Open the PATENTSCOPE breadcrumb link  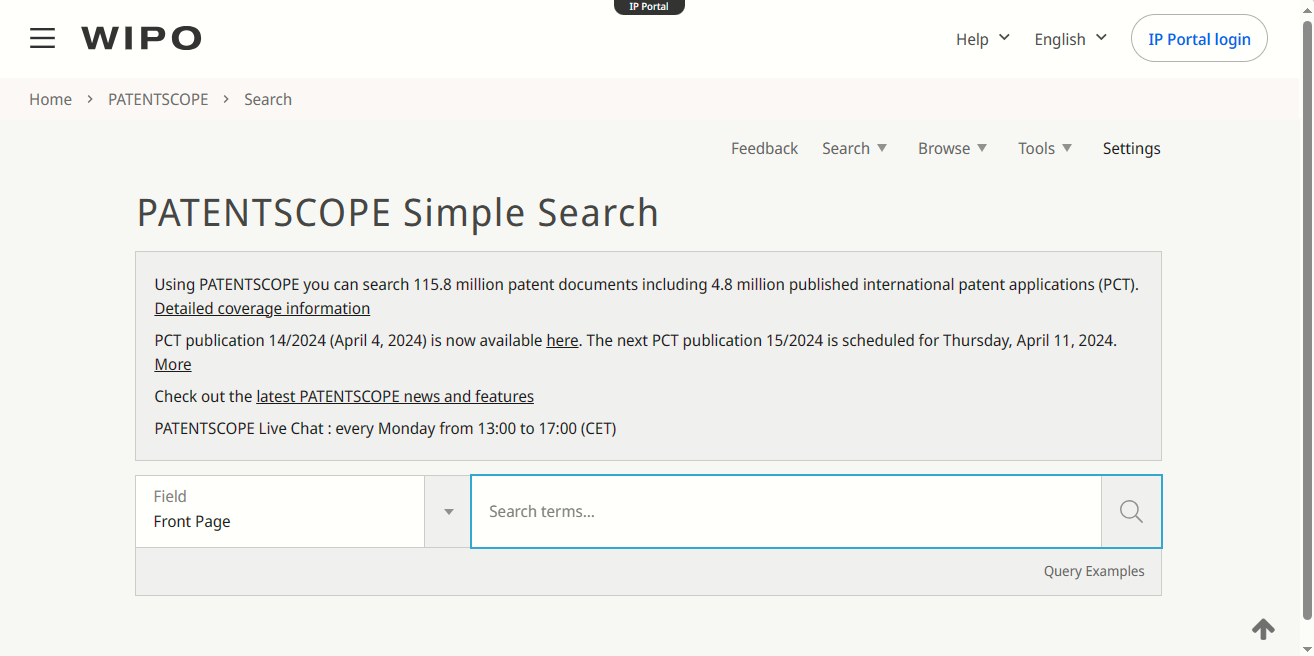tap(158, 99)
